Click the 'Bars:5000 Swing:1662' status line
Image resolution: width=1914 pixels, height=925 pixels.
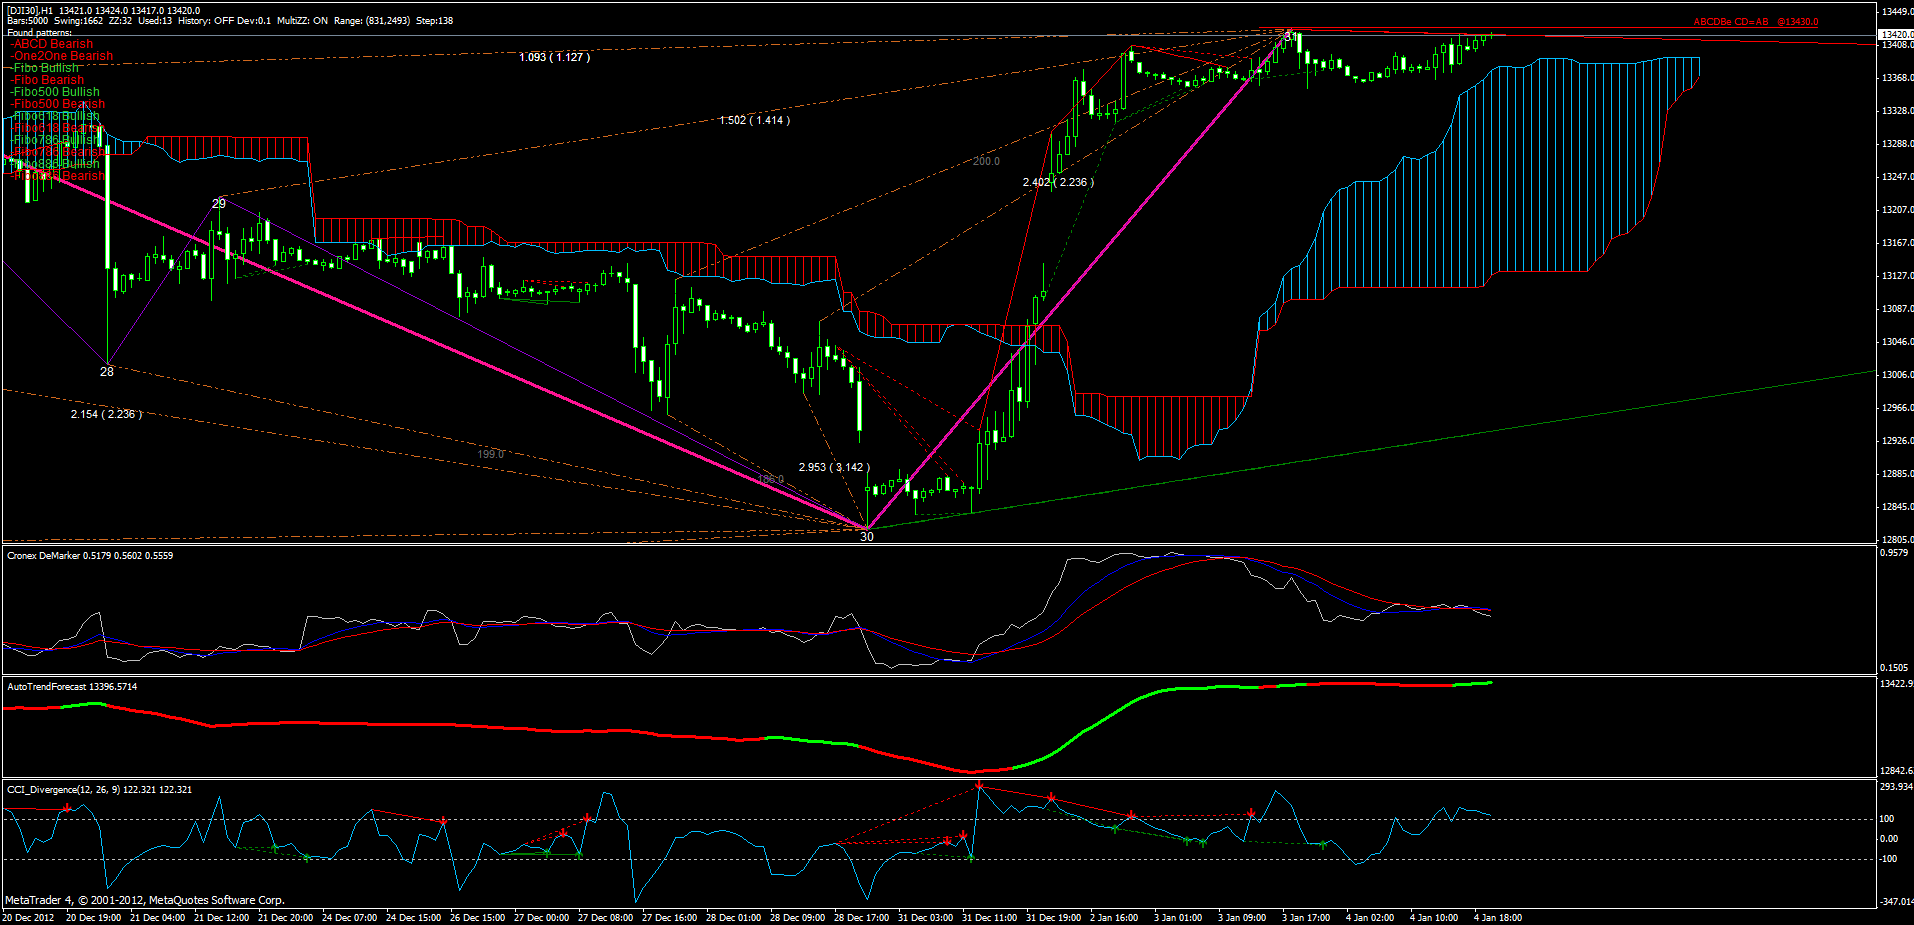(55, 21)
